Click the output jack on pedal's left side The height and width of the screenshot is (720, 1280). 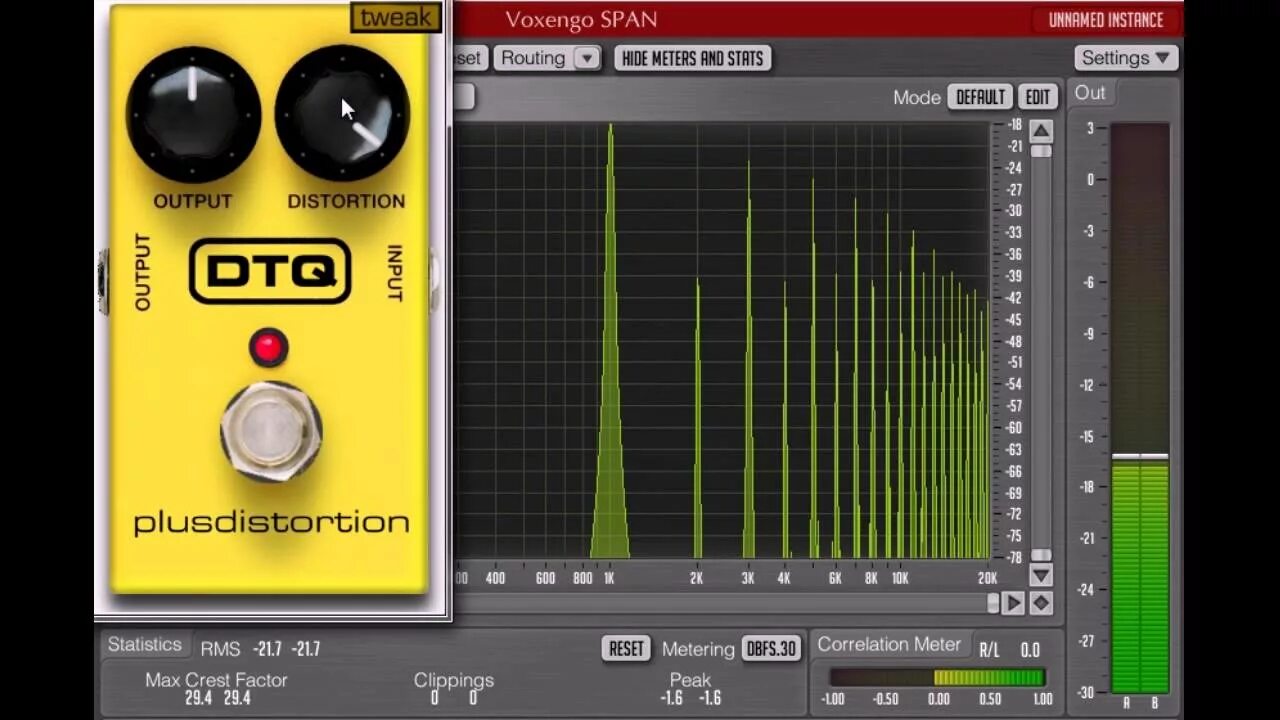coord(102,280)
